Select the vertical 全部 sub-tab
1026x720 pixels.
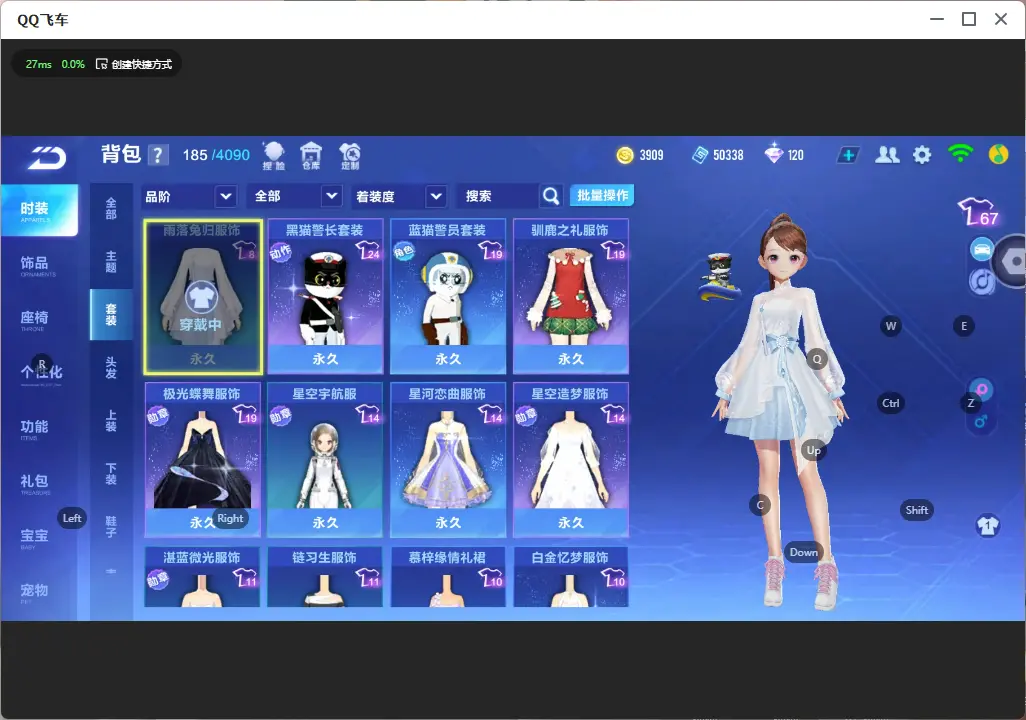click(111, 208)
